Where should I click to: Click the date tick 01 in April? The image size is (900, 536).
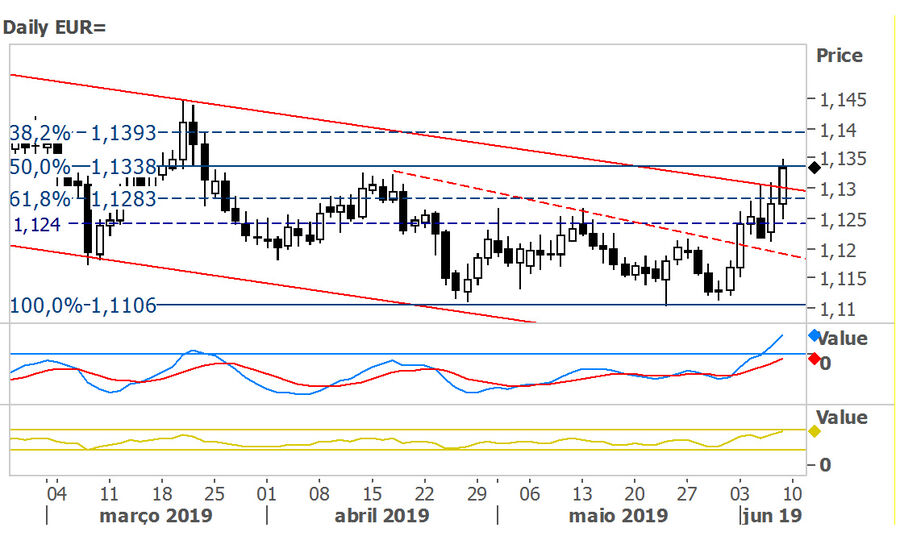(x=266, y=494)
